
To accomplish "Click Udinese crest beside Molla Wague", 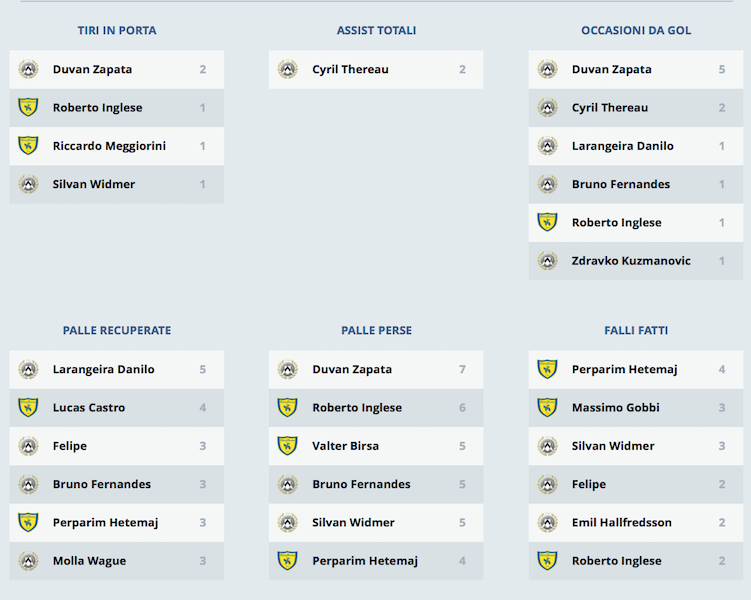I will click(28, 561).
